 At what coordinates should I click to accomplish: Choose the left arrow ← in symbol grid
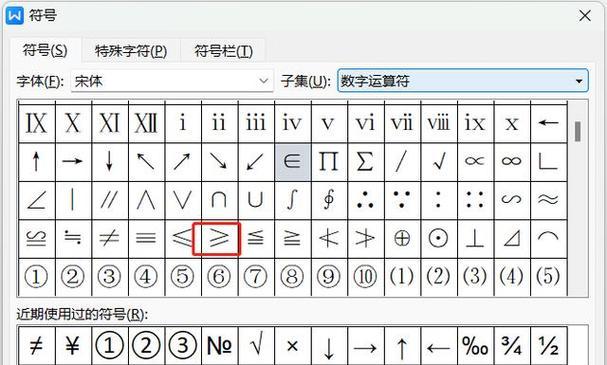[549, 123]
